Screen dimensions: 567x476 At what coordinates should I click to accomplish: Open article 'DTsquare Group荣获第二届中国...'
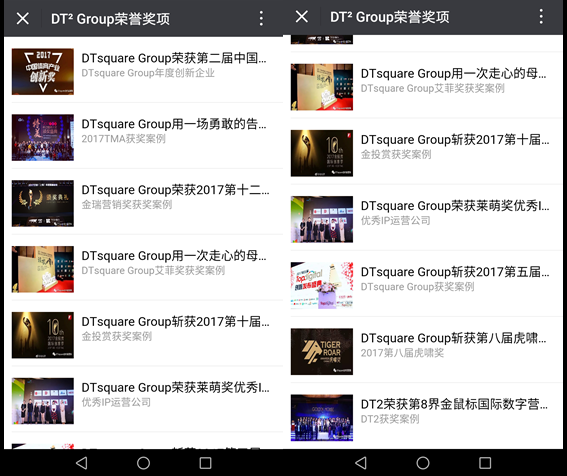pos(174,58)
